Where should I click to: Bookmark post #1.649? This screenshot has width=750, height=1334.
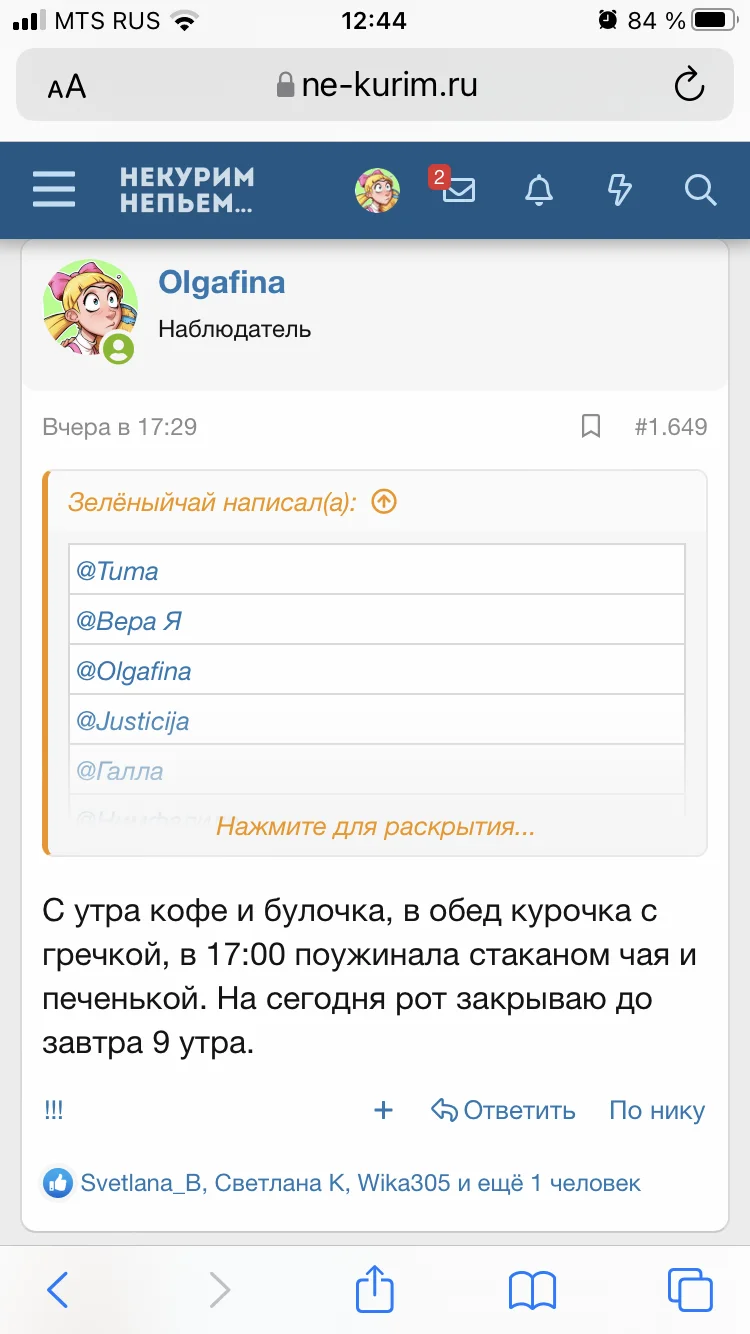click(x=591, y=427)
